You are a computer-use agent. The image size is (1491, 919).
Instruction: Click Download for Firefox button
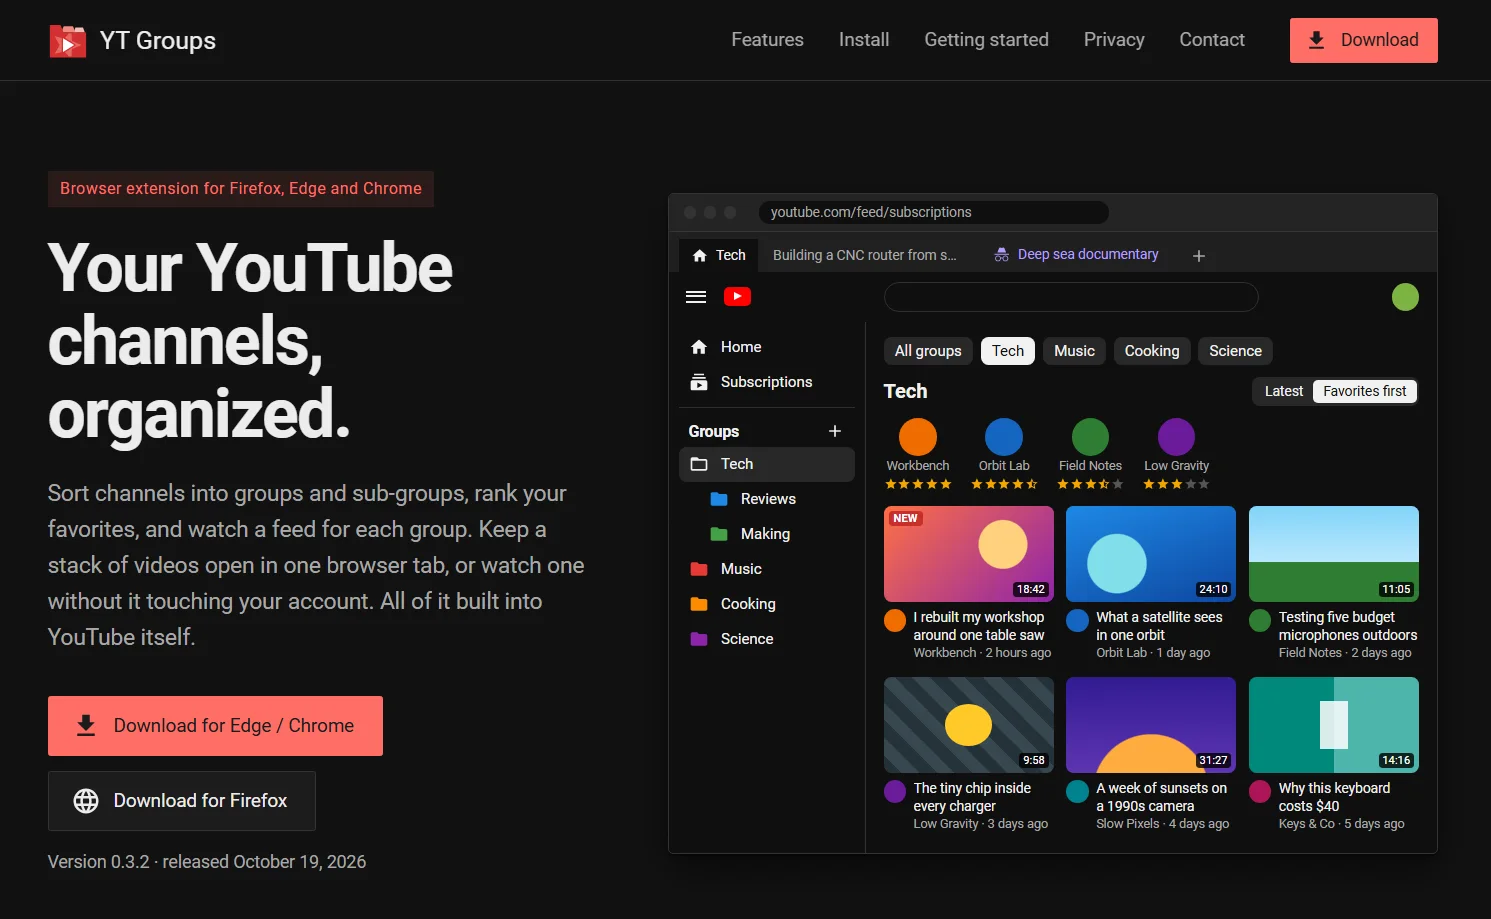click(x=182, y=801)
